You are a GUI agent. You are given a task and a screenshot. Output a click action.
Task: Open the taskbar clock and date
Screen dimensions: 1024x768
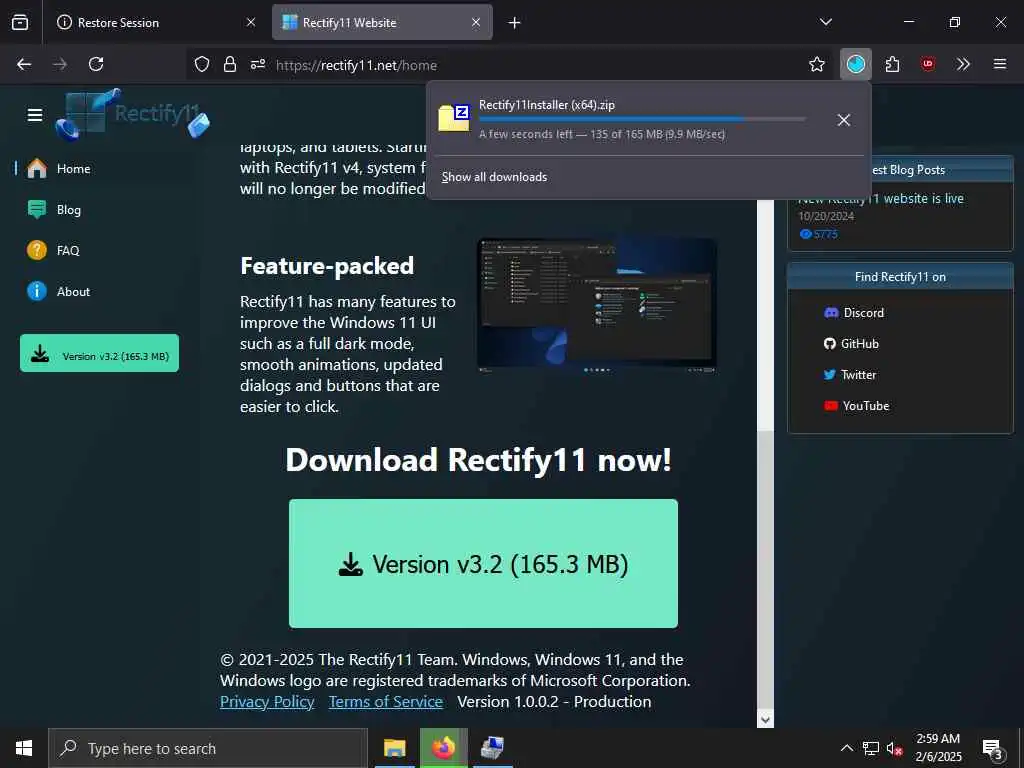coord(938,748)
